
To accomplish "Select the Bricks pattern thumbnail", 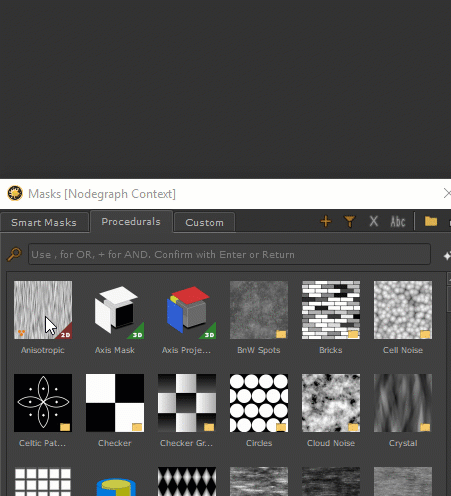I will point(331,310).
